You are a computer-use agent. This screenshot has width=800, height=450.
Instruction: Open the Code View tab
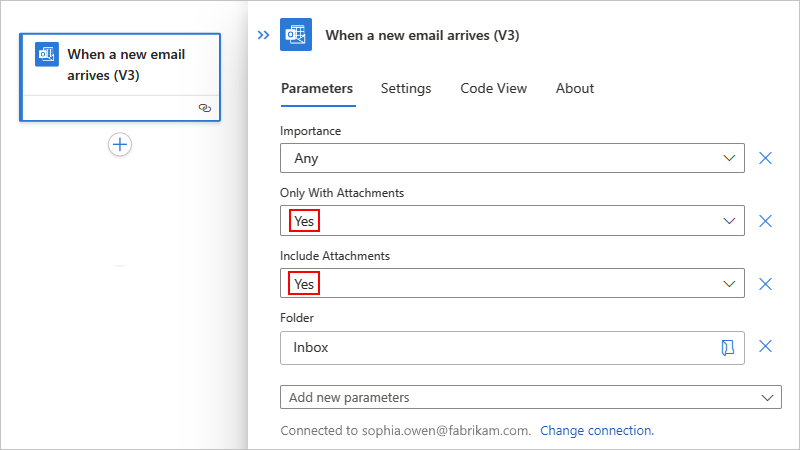click(493, 88)
